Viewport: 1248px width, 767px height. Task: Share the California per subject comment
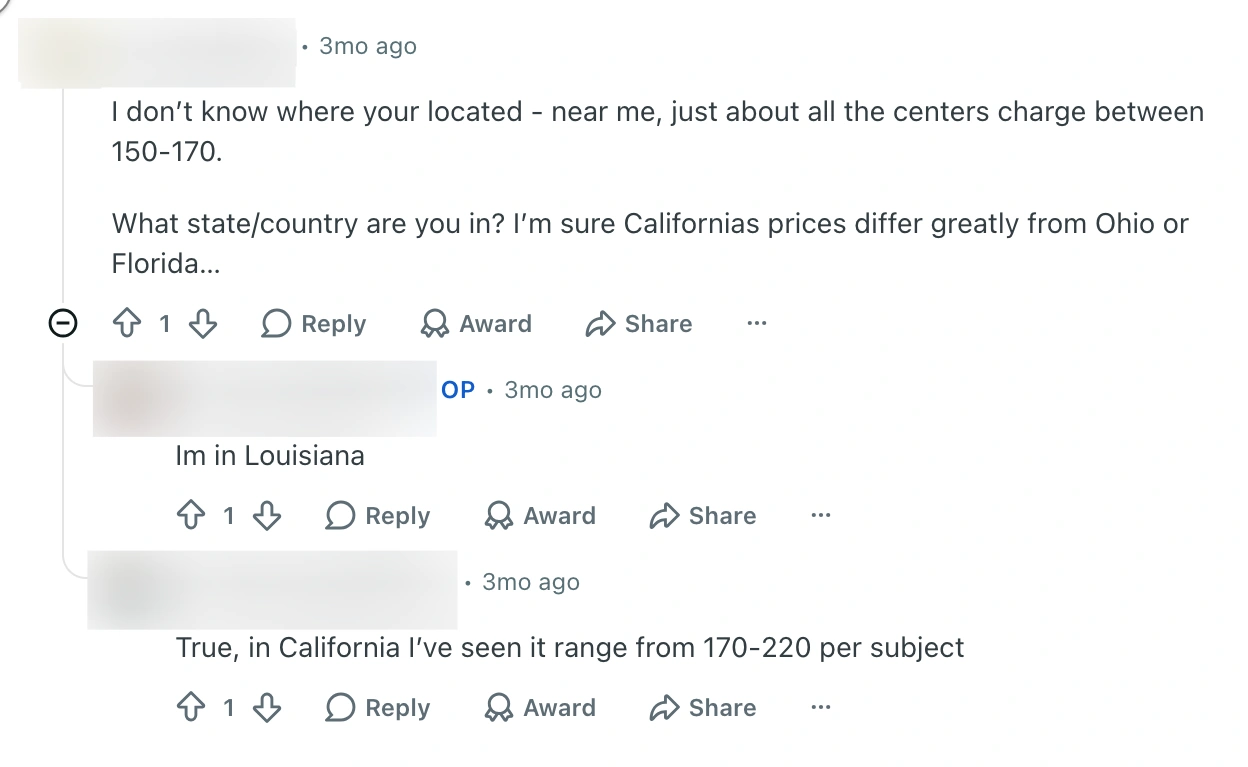pyautogui.click(x=703, y=707)
